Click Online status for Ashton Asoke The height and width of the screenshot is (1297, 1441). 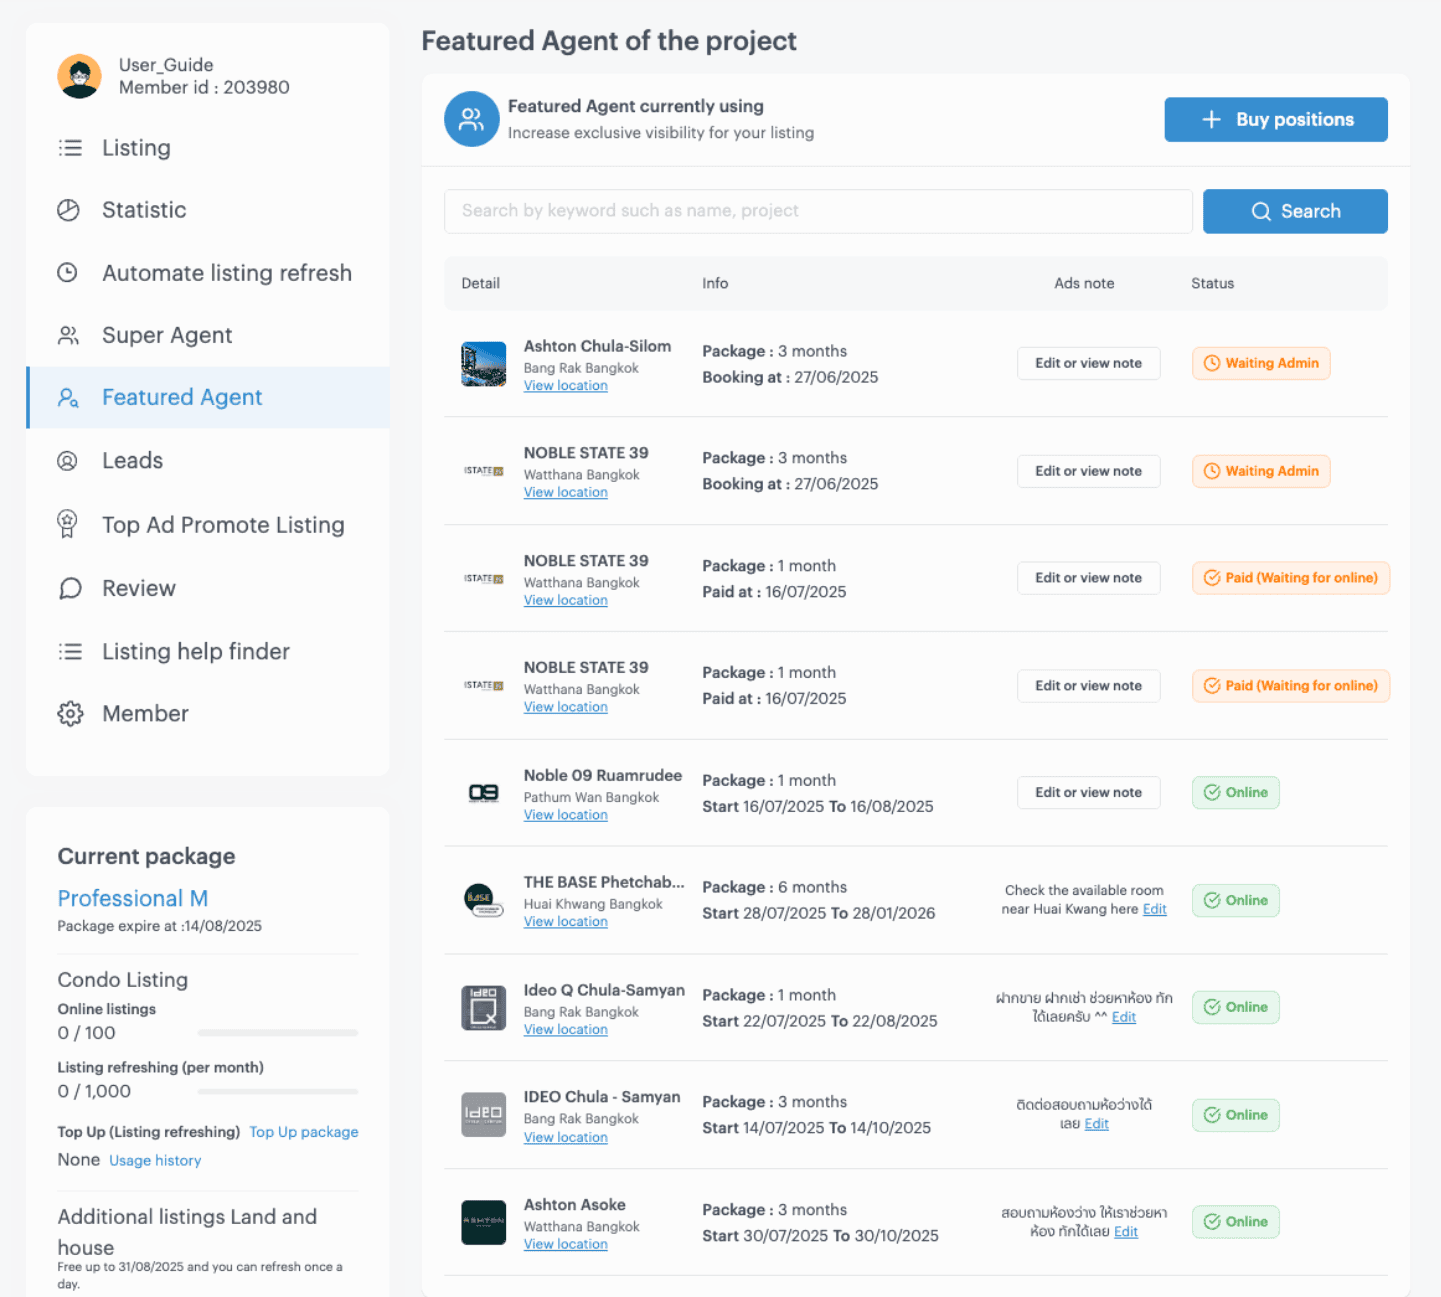pos(1236,1222)
